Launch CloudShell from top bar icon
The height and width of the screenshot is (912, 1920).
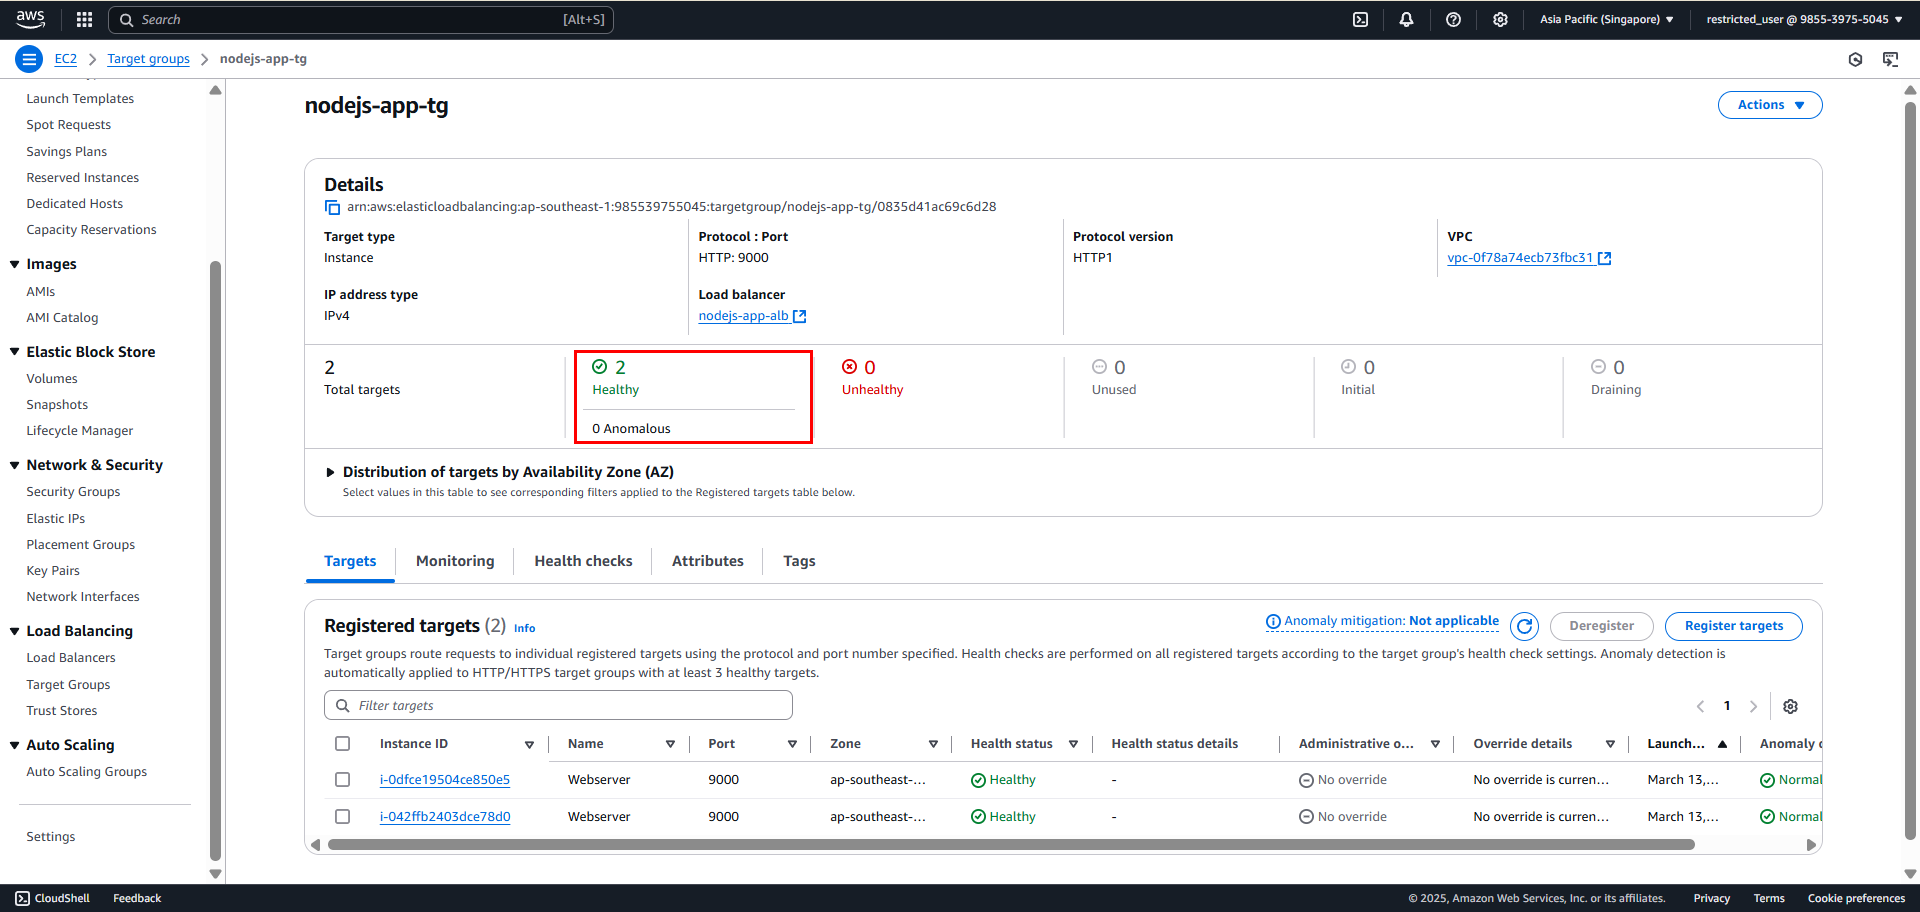1360,19
